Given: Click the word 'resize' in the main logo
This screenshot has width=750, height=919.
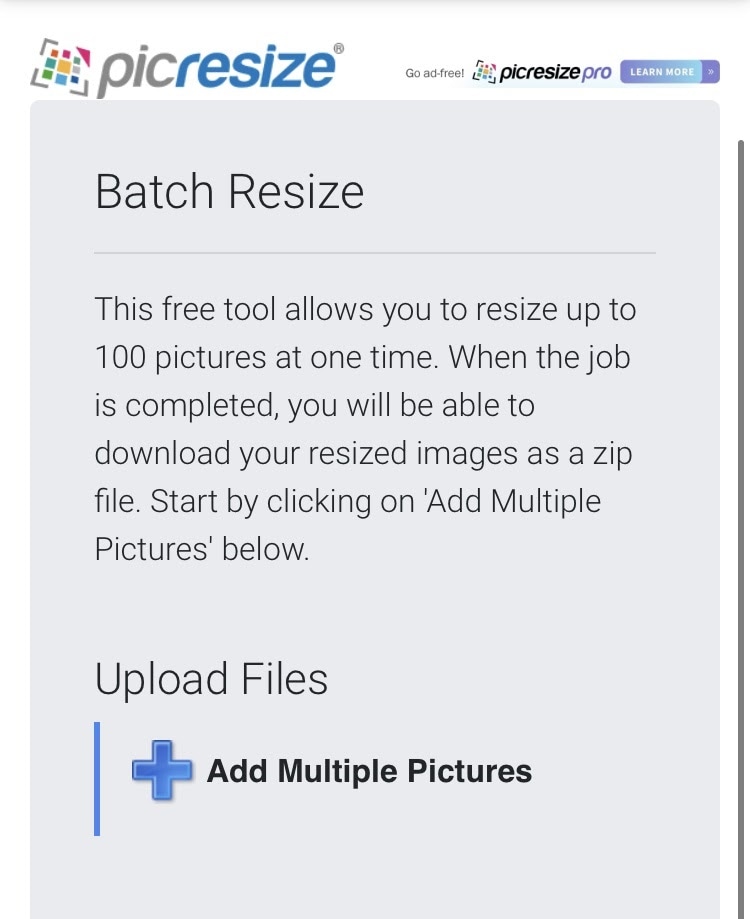Looking at the screenshot, I should click(x=263, y=68).
